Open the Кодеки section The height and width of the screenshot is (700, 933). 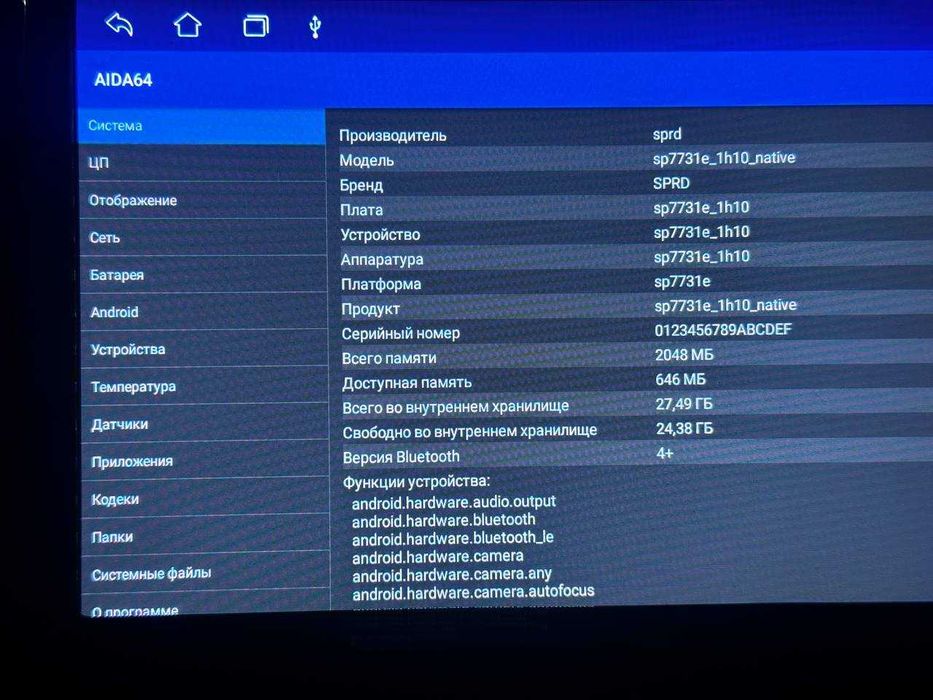point(206,499)
